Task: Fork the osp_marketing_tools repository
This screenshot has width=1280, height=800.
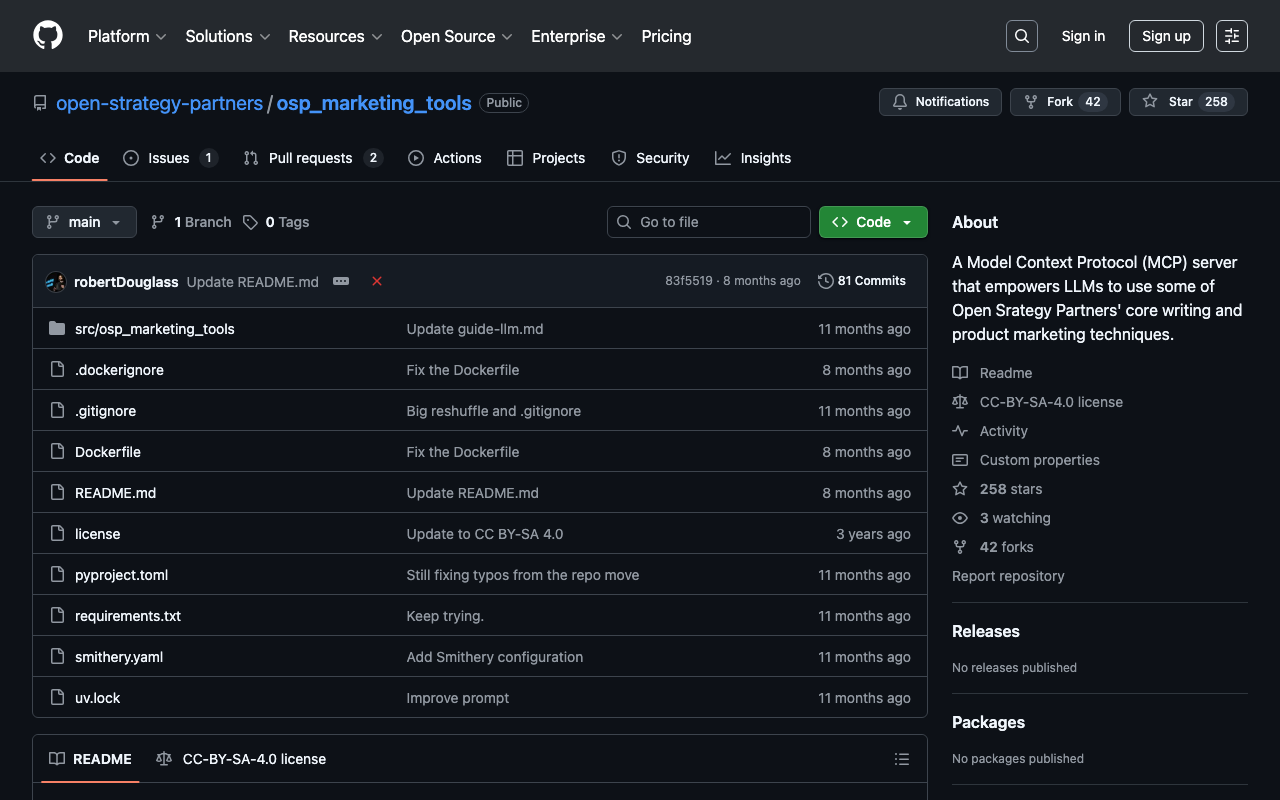Action: [x=1059, y=102]
